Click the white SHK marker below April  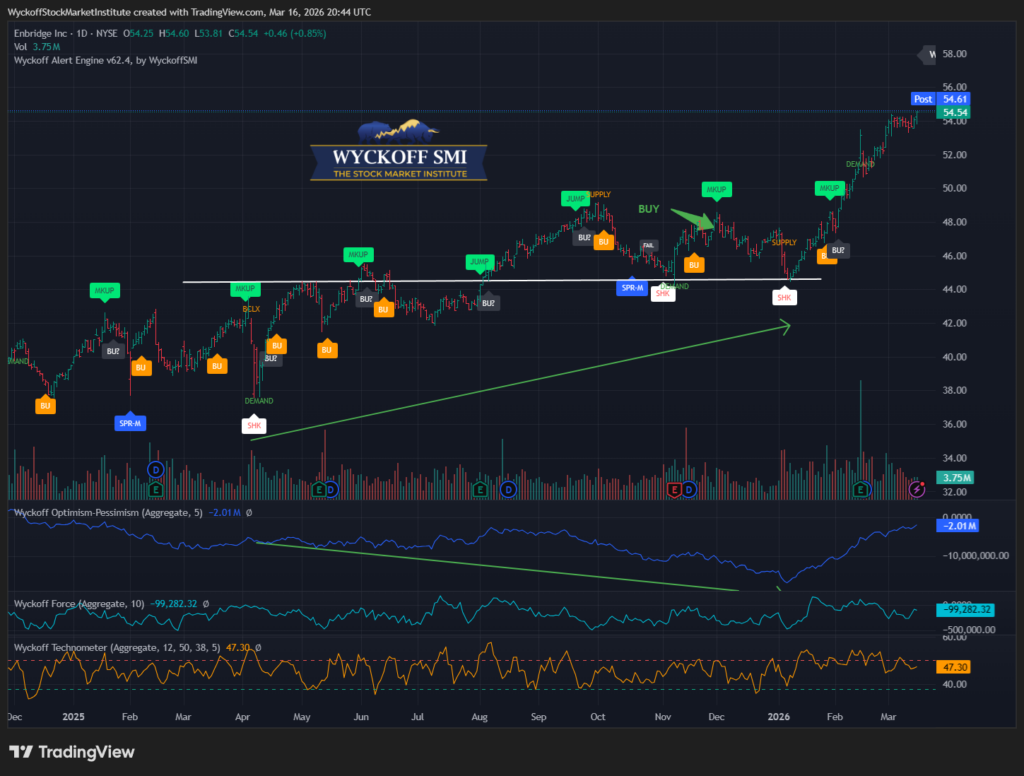(x=255, y=426)
